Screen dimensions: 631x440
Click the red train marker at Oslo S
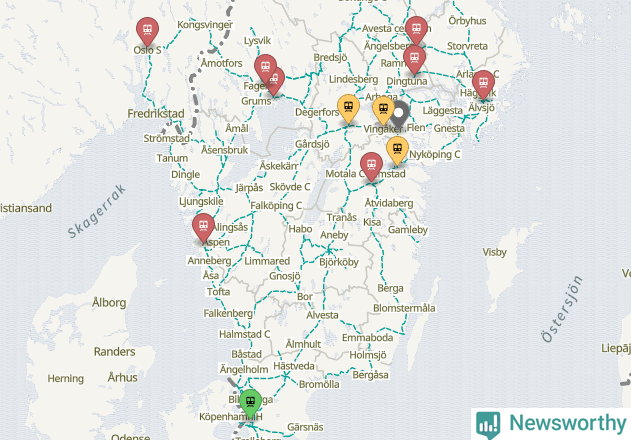147,31
